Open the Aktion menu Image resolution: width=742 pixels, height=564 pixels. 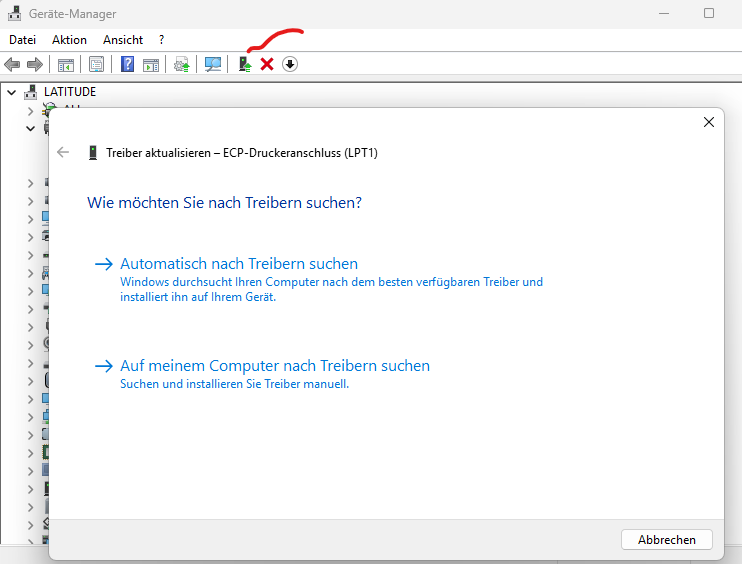pyautogui.click(x=69, y=40)
